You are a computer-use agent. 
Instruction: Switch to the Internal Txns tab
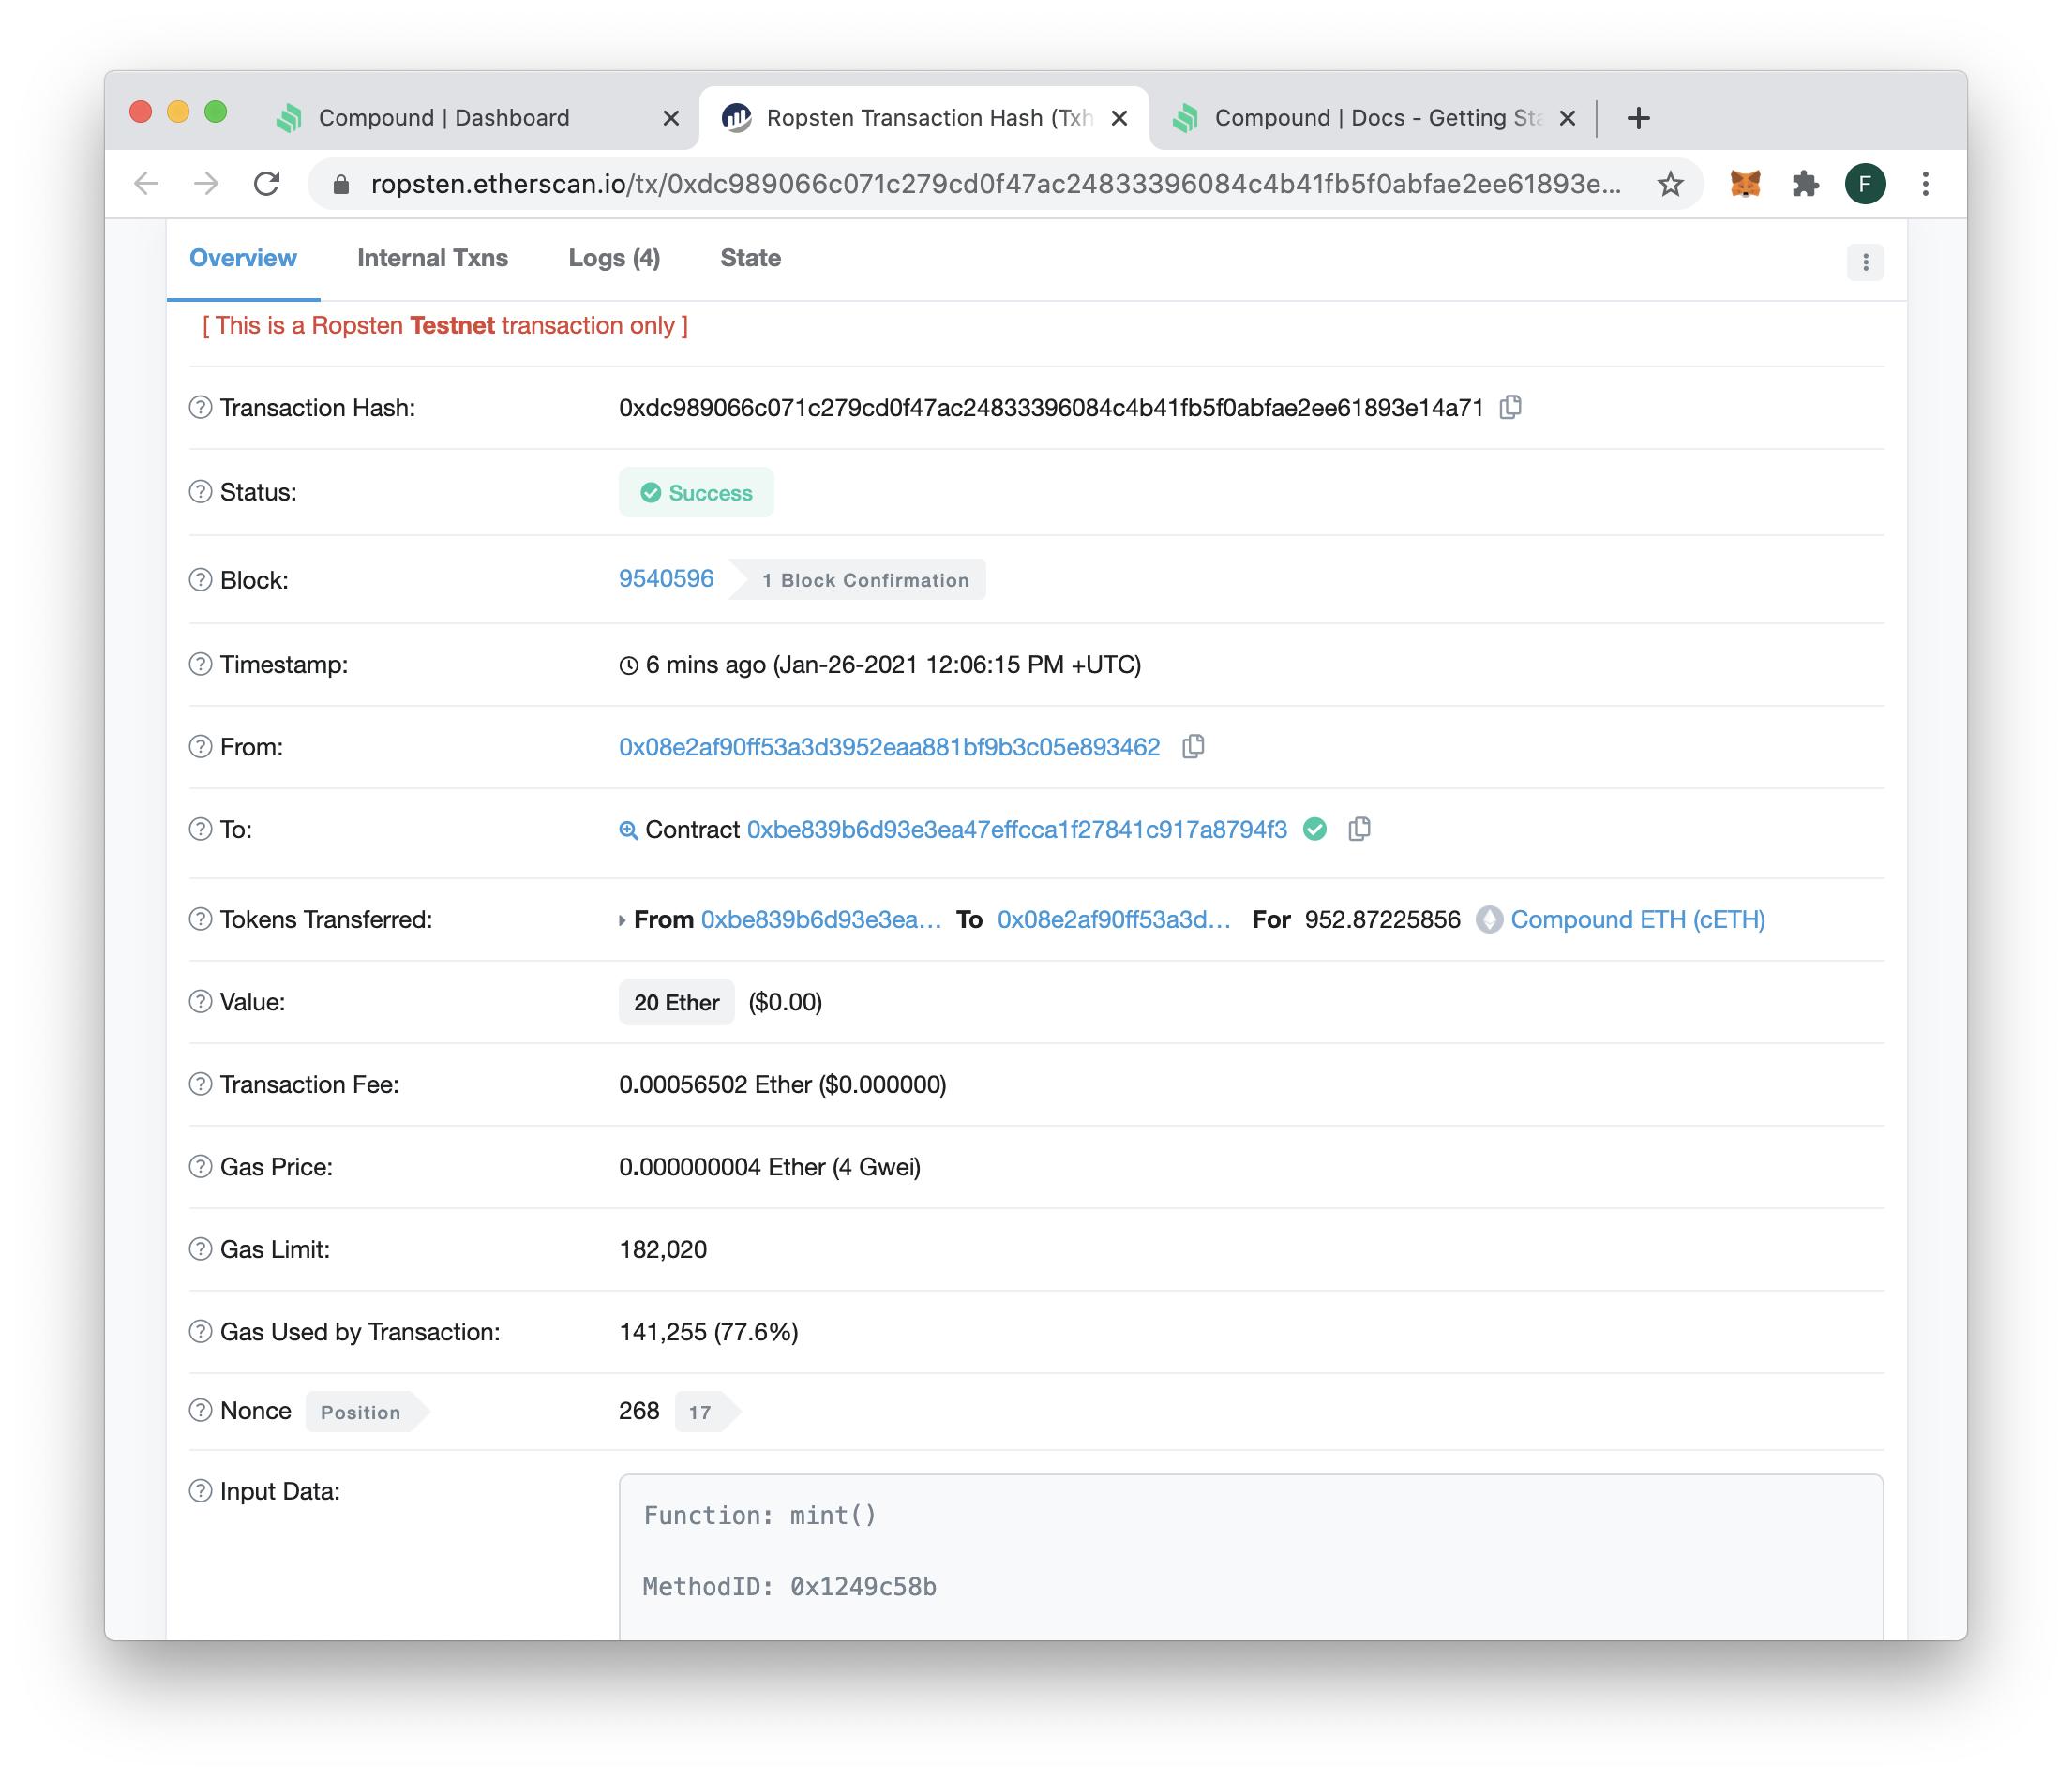pyautogui.click(x=432, y=258)
